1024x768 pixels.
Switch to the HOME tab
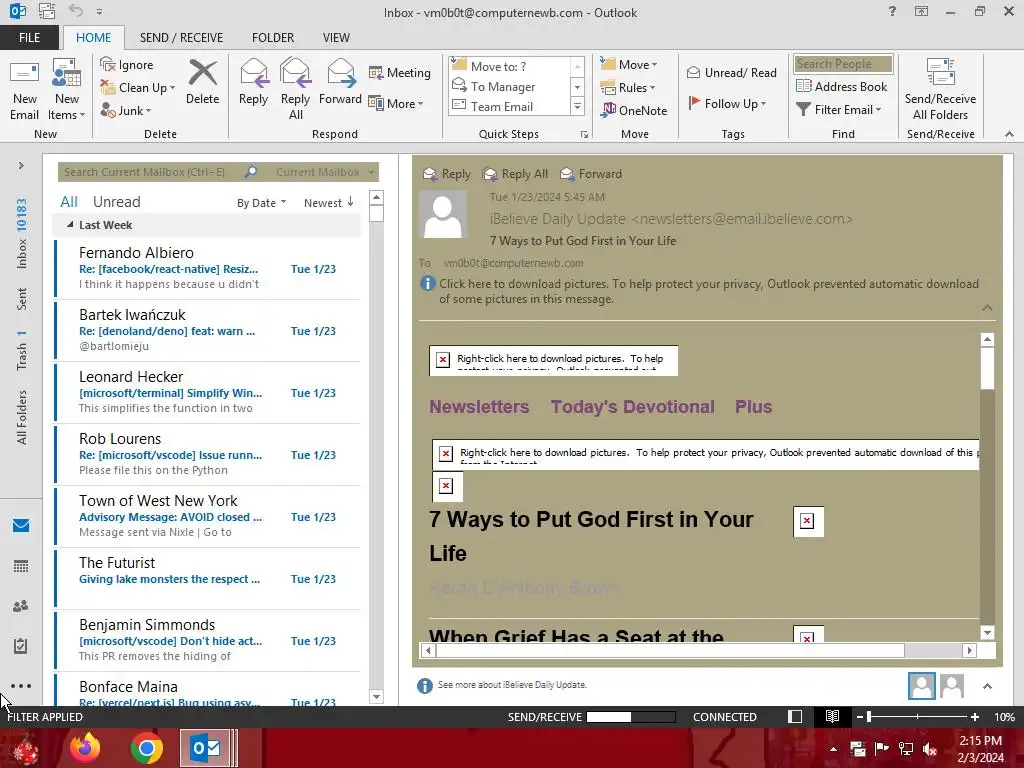[93, 38]
